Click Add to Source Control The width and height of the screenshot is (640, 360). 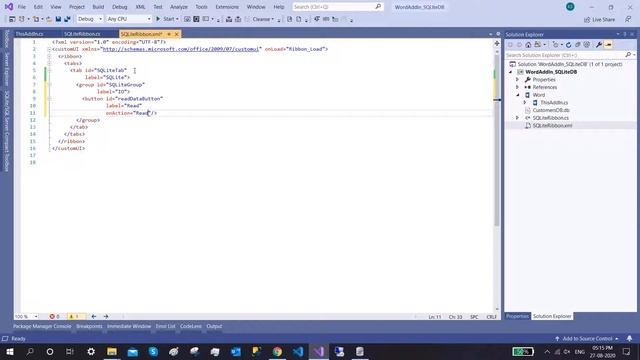587,338
